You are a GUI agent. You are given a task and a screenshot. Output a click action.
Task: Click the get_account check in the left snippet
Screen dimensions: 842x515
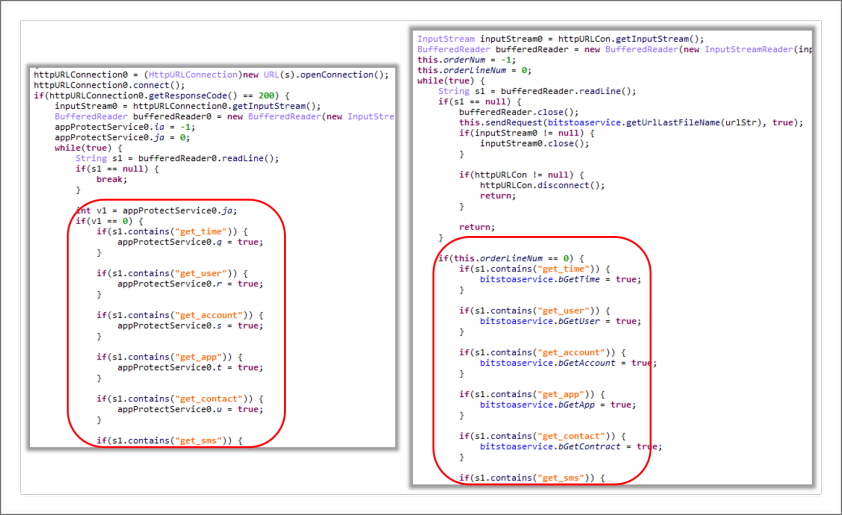click(180, 315)
